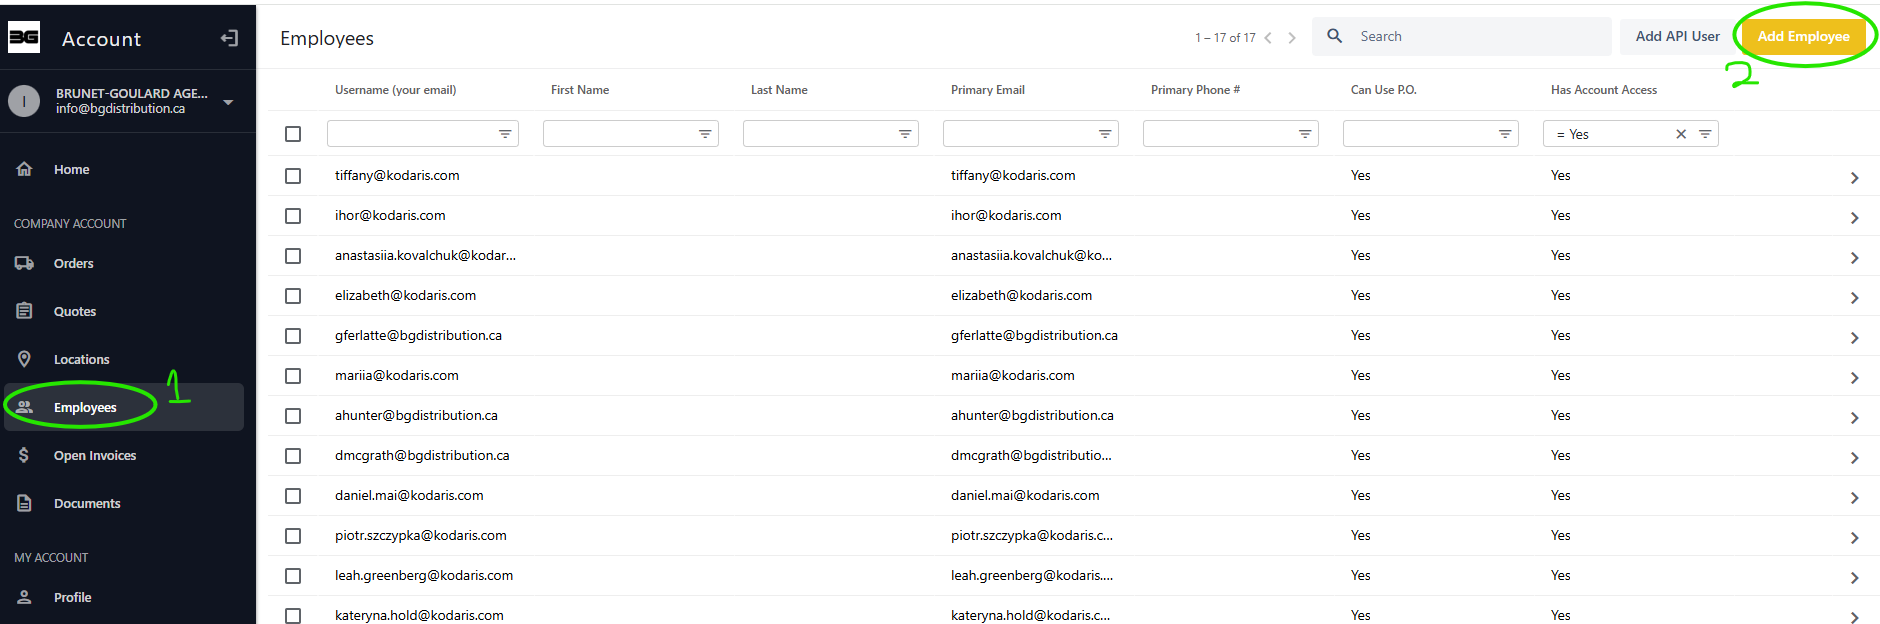Click the sign-out icon beside Account
The width and height of the screenshot is (1880, 624).
229,38
